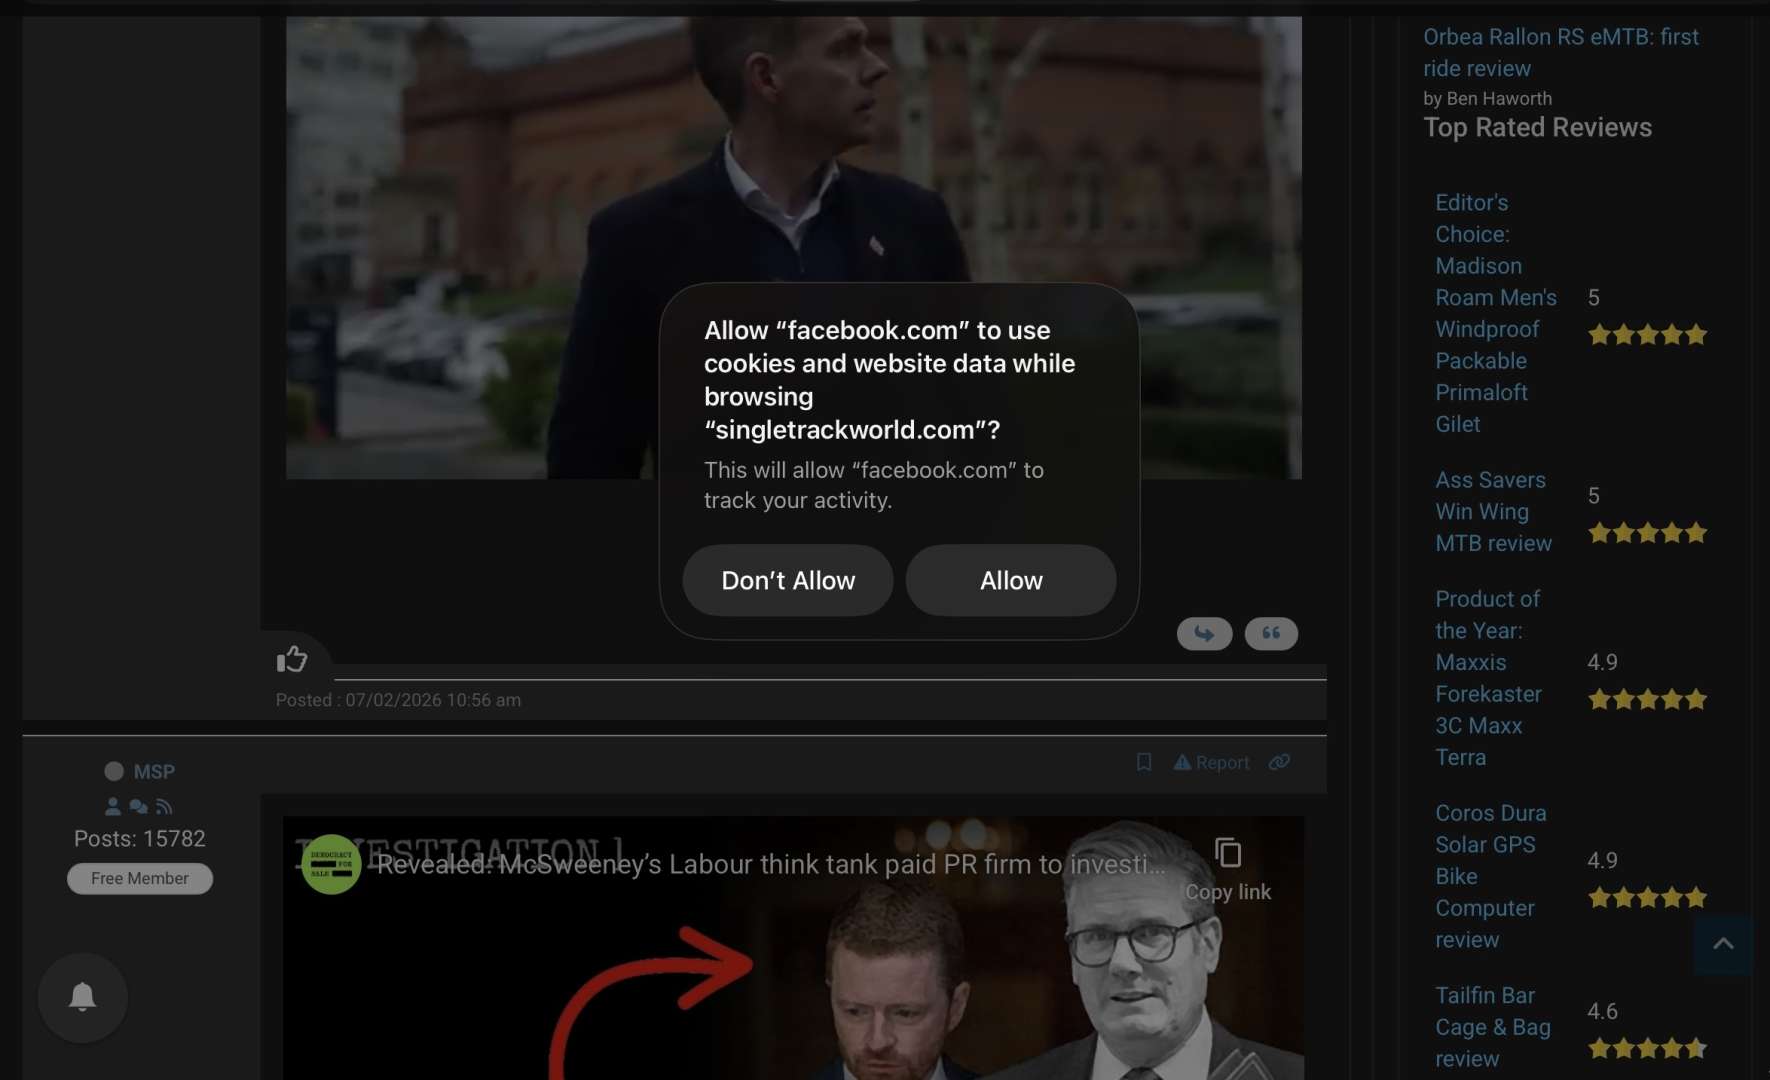
Task: View MSP's profile via person icon
Action: coord(113,806)
